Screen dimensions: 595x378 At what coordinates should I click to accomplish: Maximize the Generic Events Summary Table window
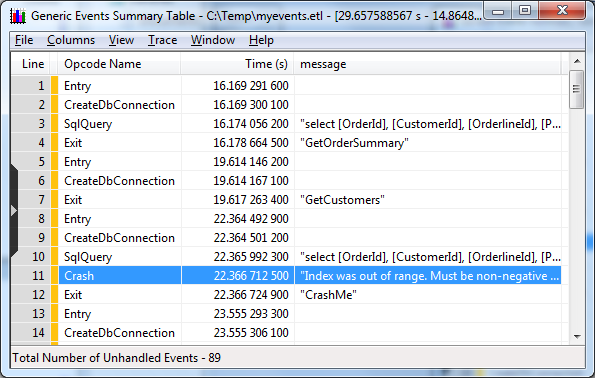pyautogui.click(x=525, y=11)
